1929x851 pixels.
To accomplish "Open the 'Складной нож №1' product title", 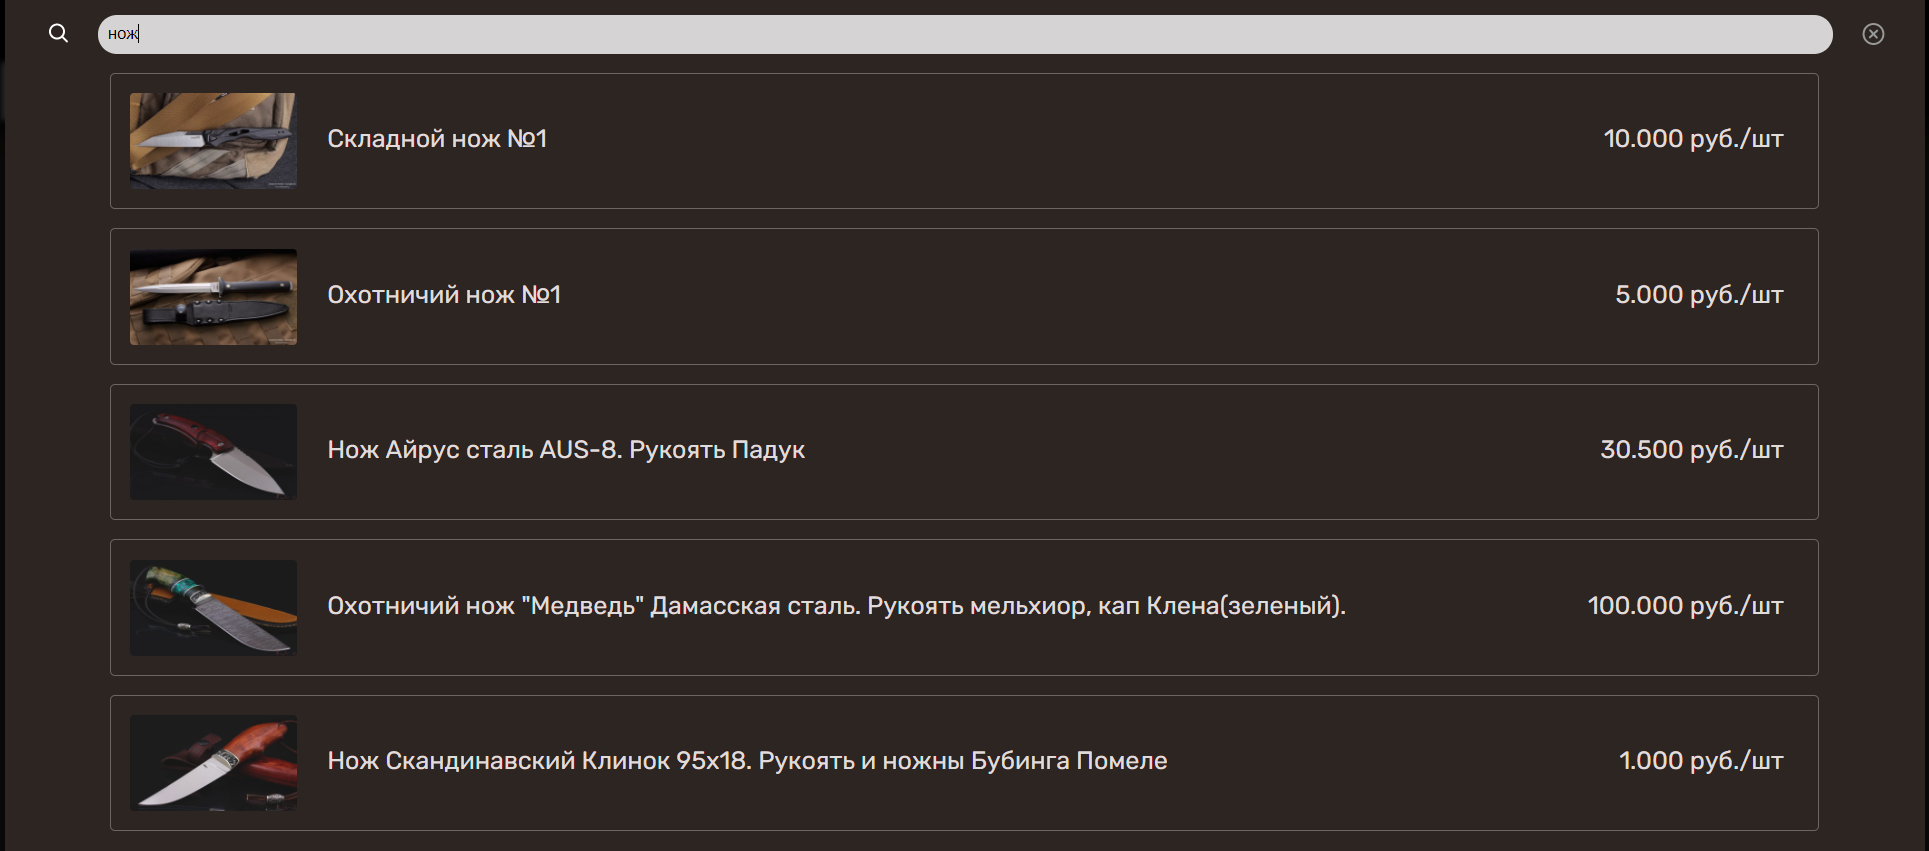I will click(x=437, y=139).
